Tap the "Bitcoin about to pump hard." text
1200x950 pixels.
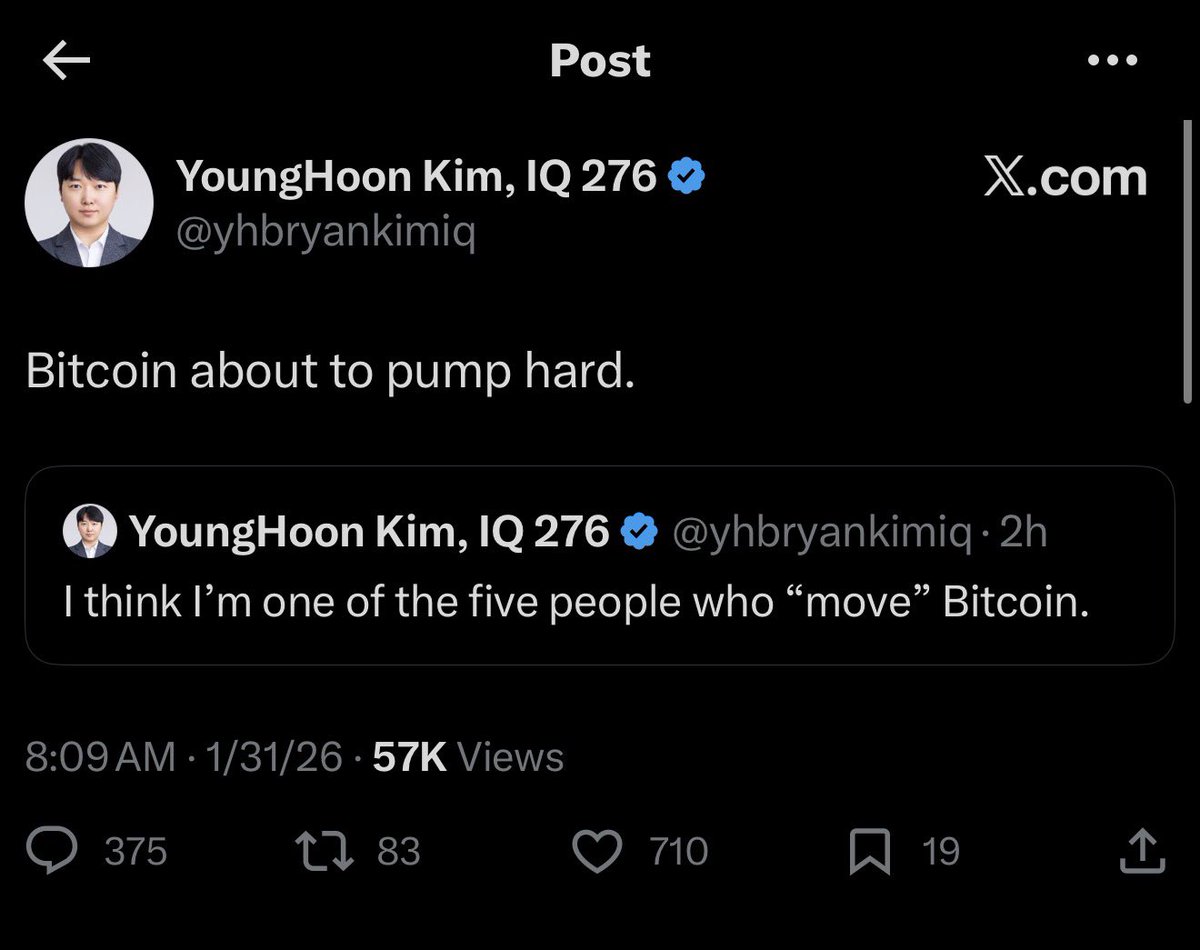330,372
